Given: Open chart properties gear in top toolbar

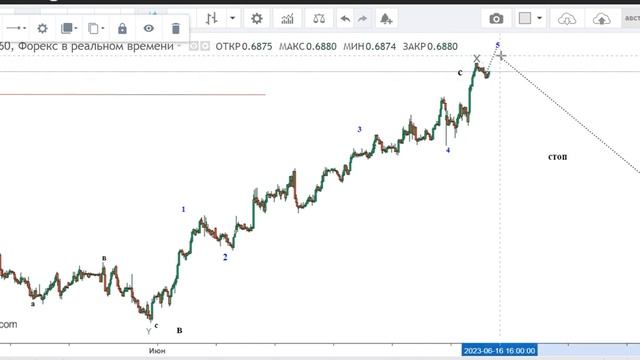Looking at the screenshot, I should click(x=257, y=18).
